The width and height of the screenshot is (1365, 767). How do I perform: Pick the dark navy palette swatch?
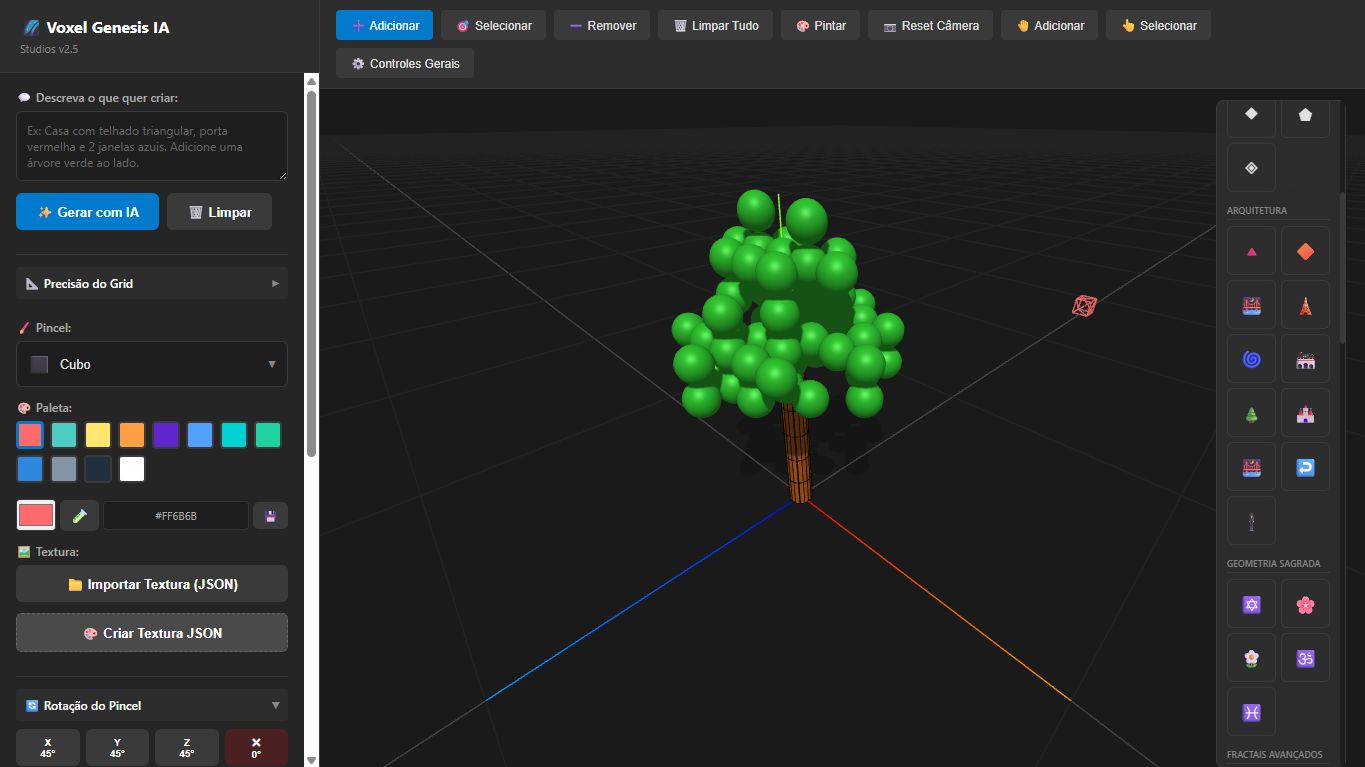[x=98, y=469]
